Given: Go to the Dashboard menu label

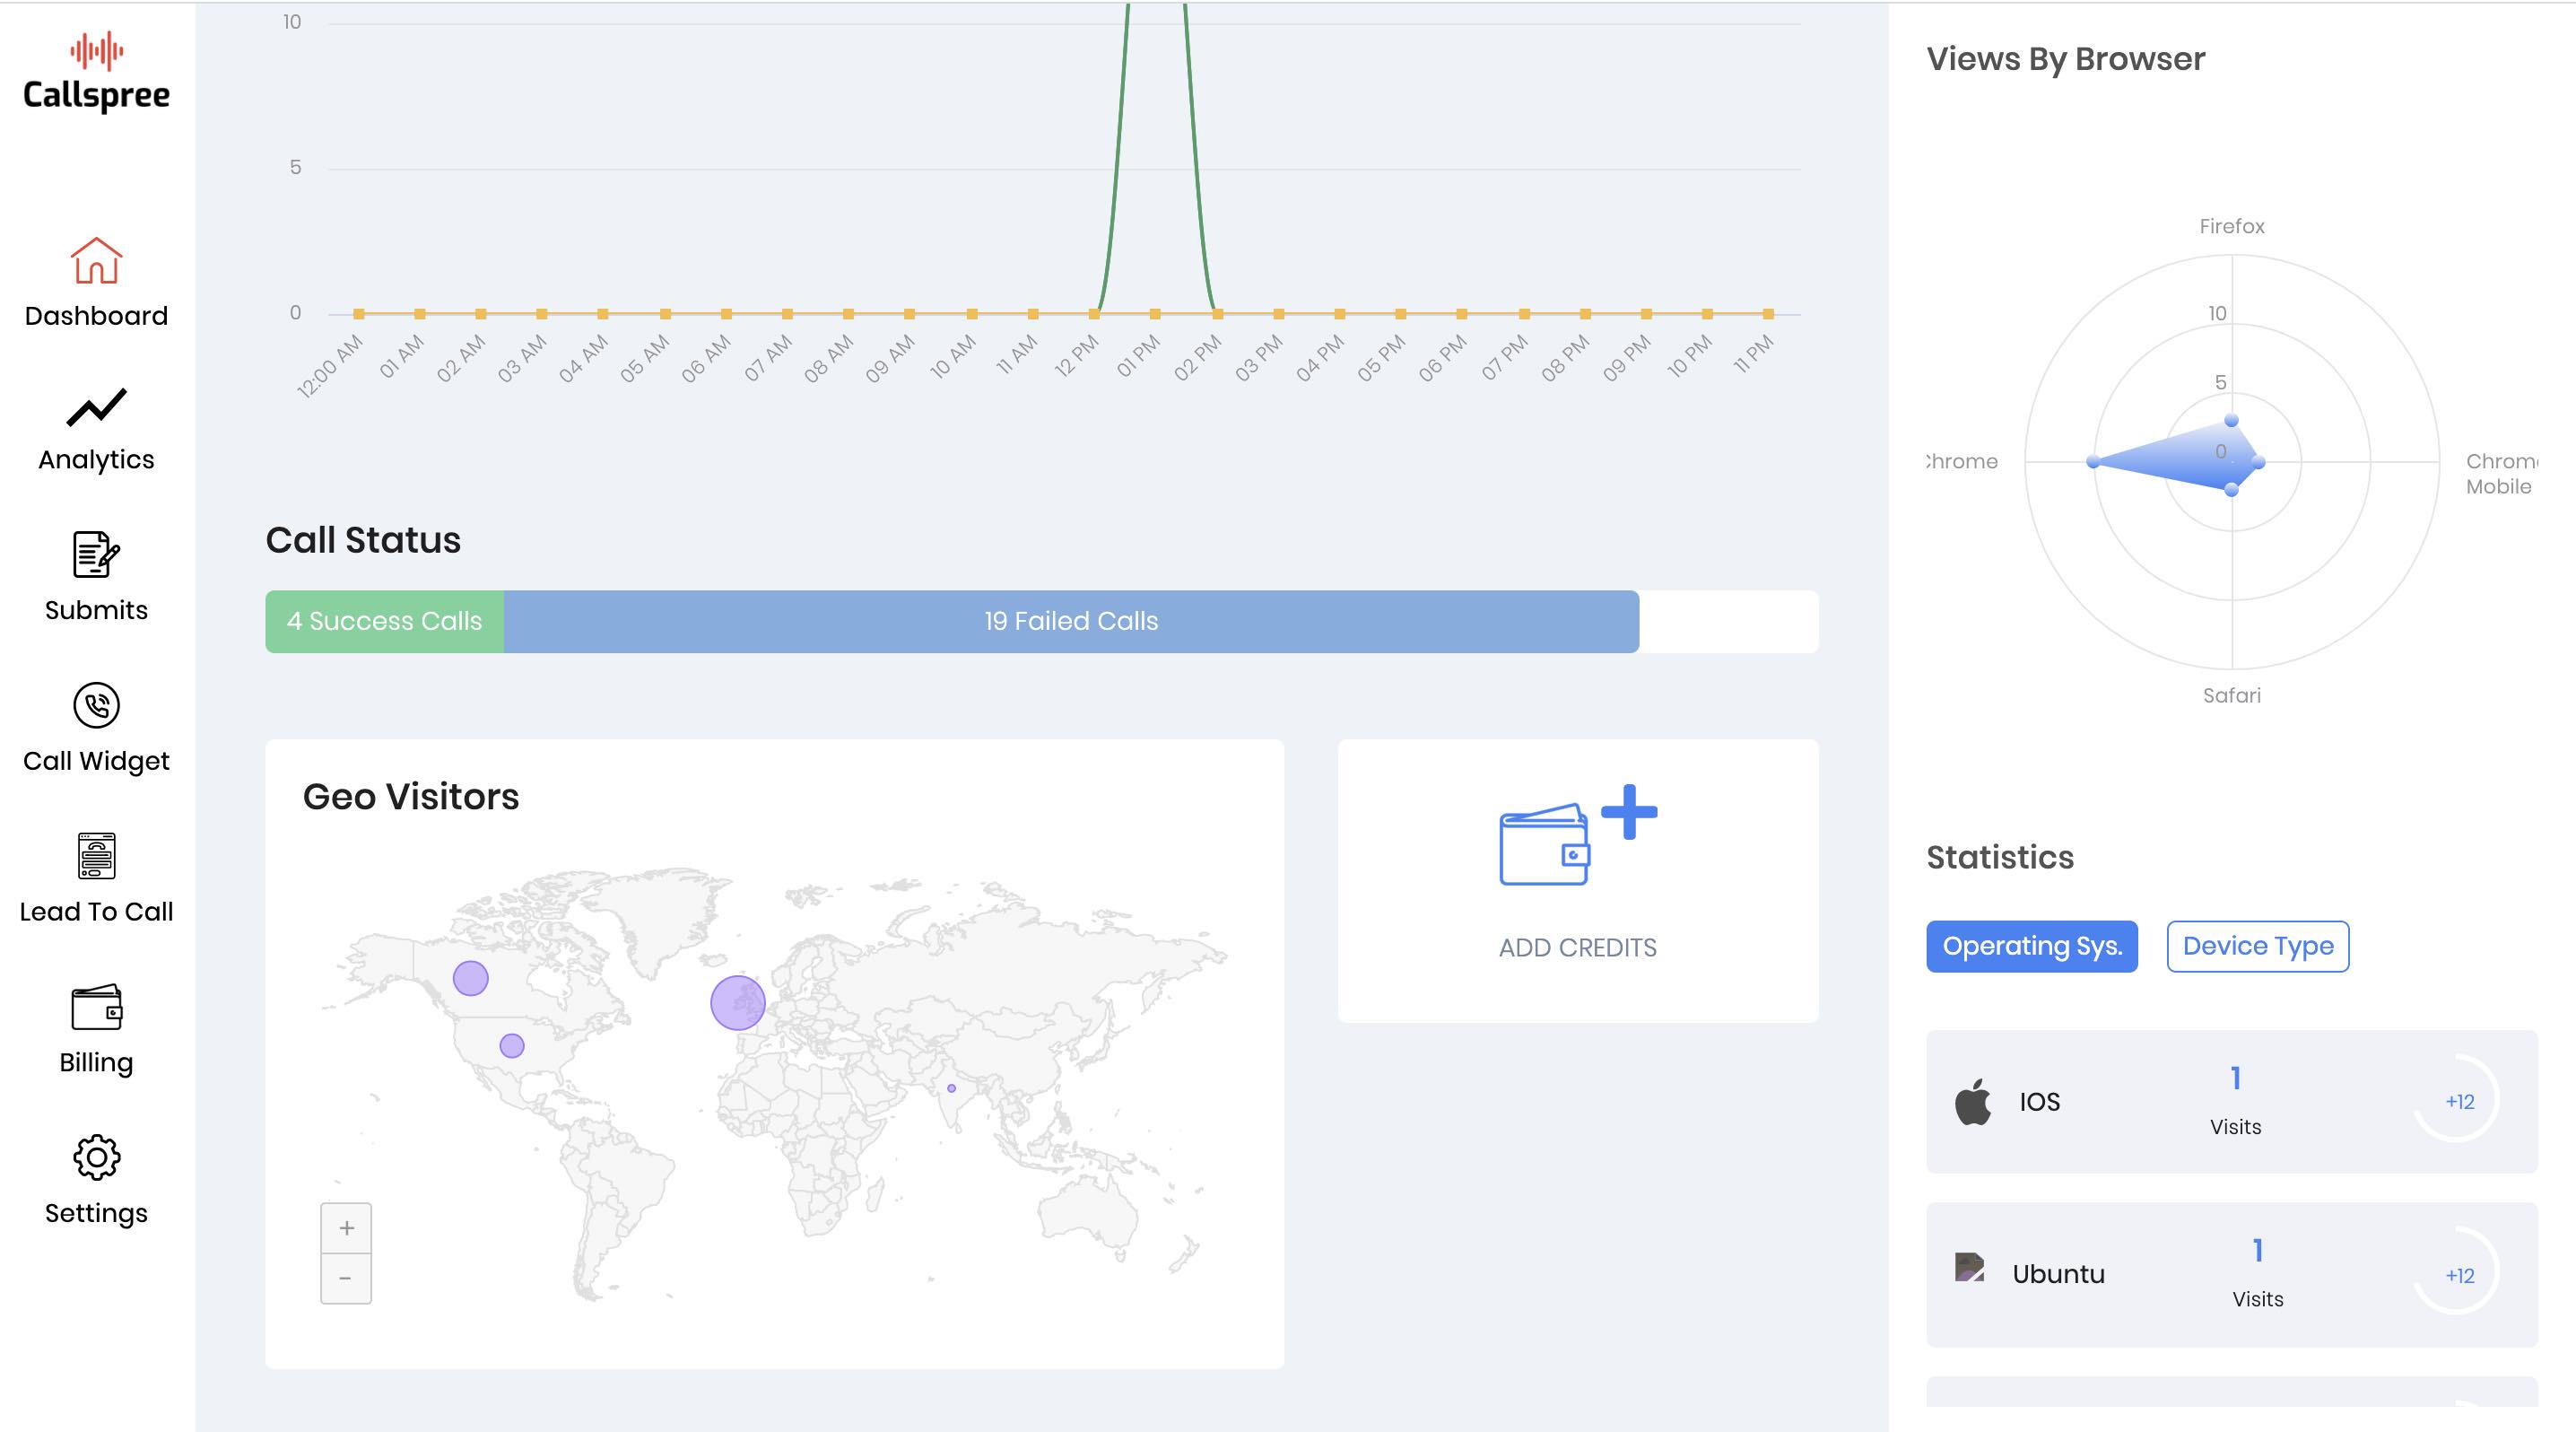Looking at the screenshot, I should (96, 316).
